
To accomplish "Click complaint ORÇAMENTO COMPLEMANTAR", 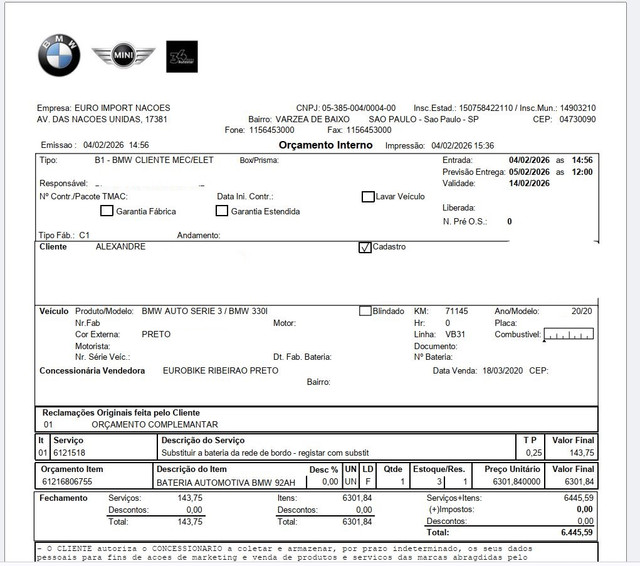I will pyautogui.click(x=155, y=425).
